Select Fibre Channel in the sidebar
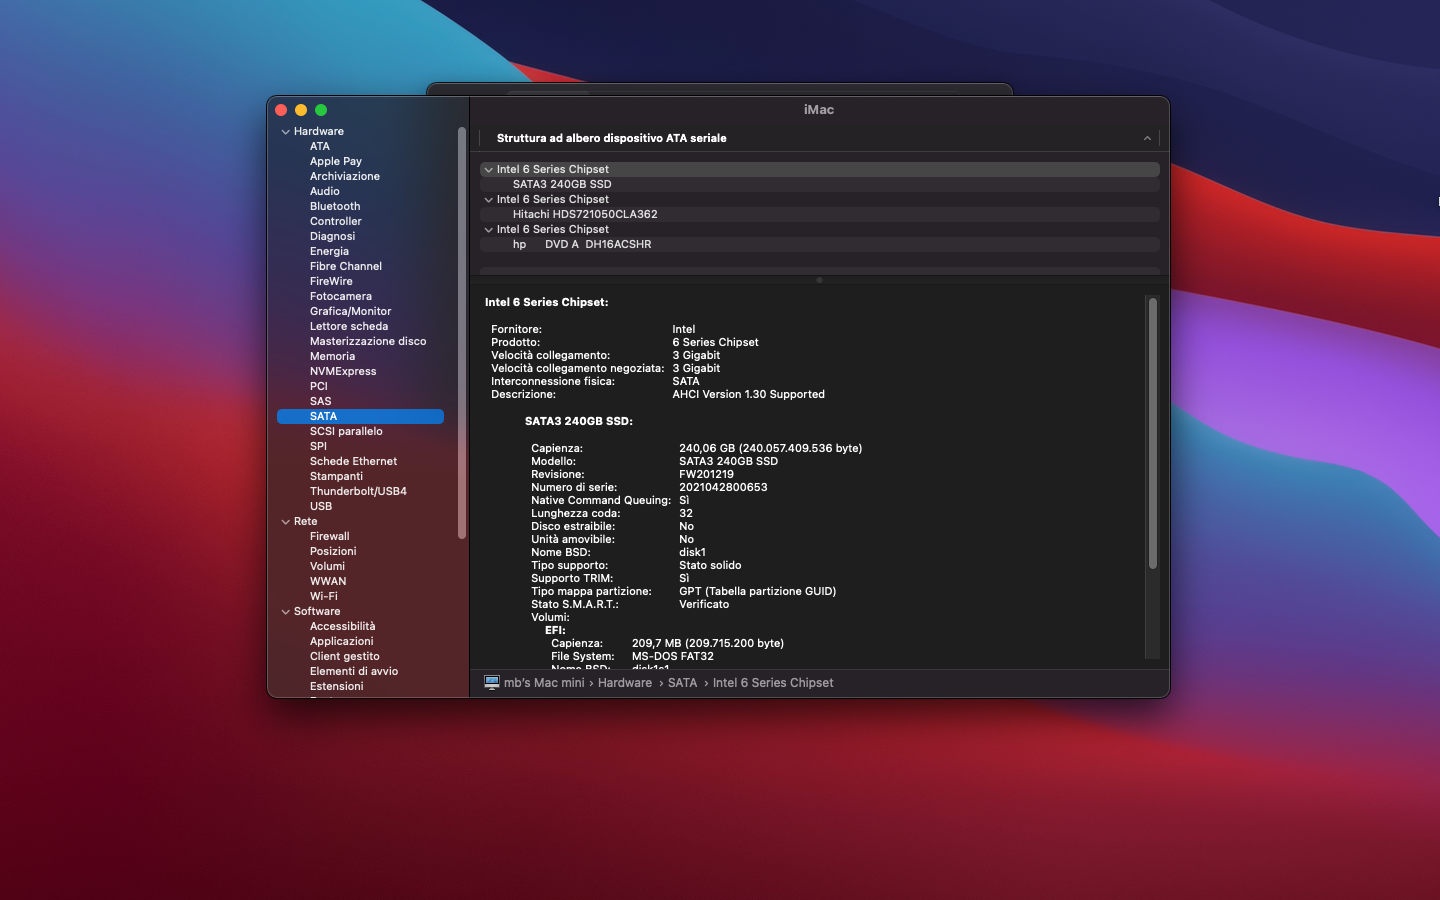Viewport: 1440px width, 900px height. [x=345, y=266]
